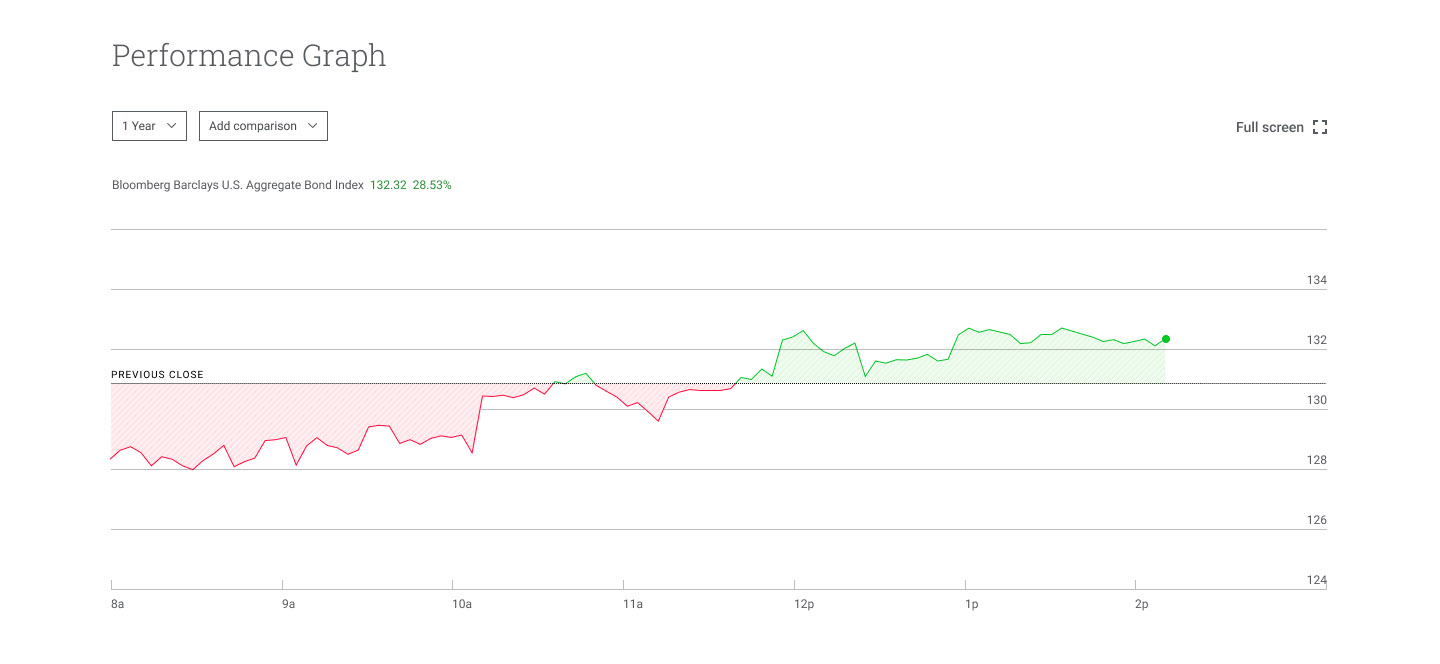Click the 126 value axis label
The width and height of the screenshot is (1440, 664).
click(1317, 520)
